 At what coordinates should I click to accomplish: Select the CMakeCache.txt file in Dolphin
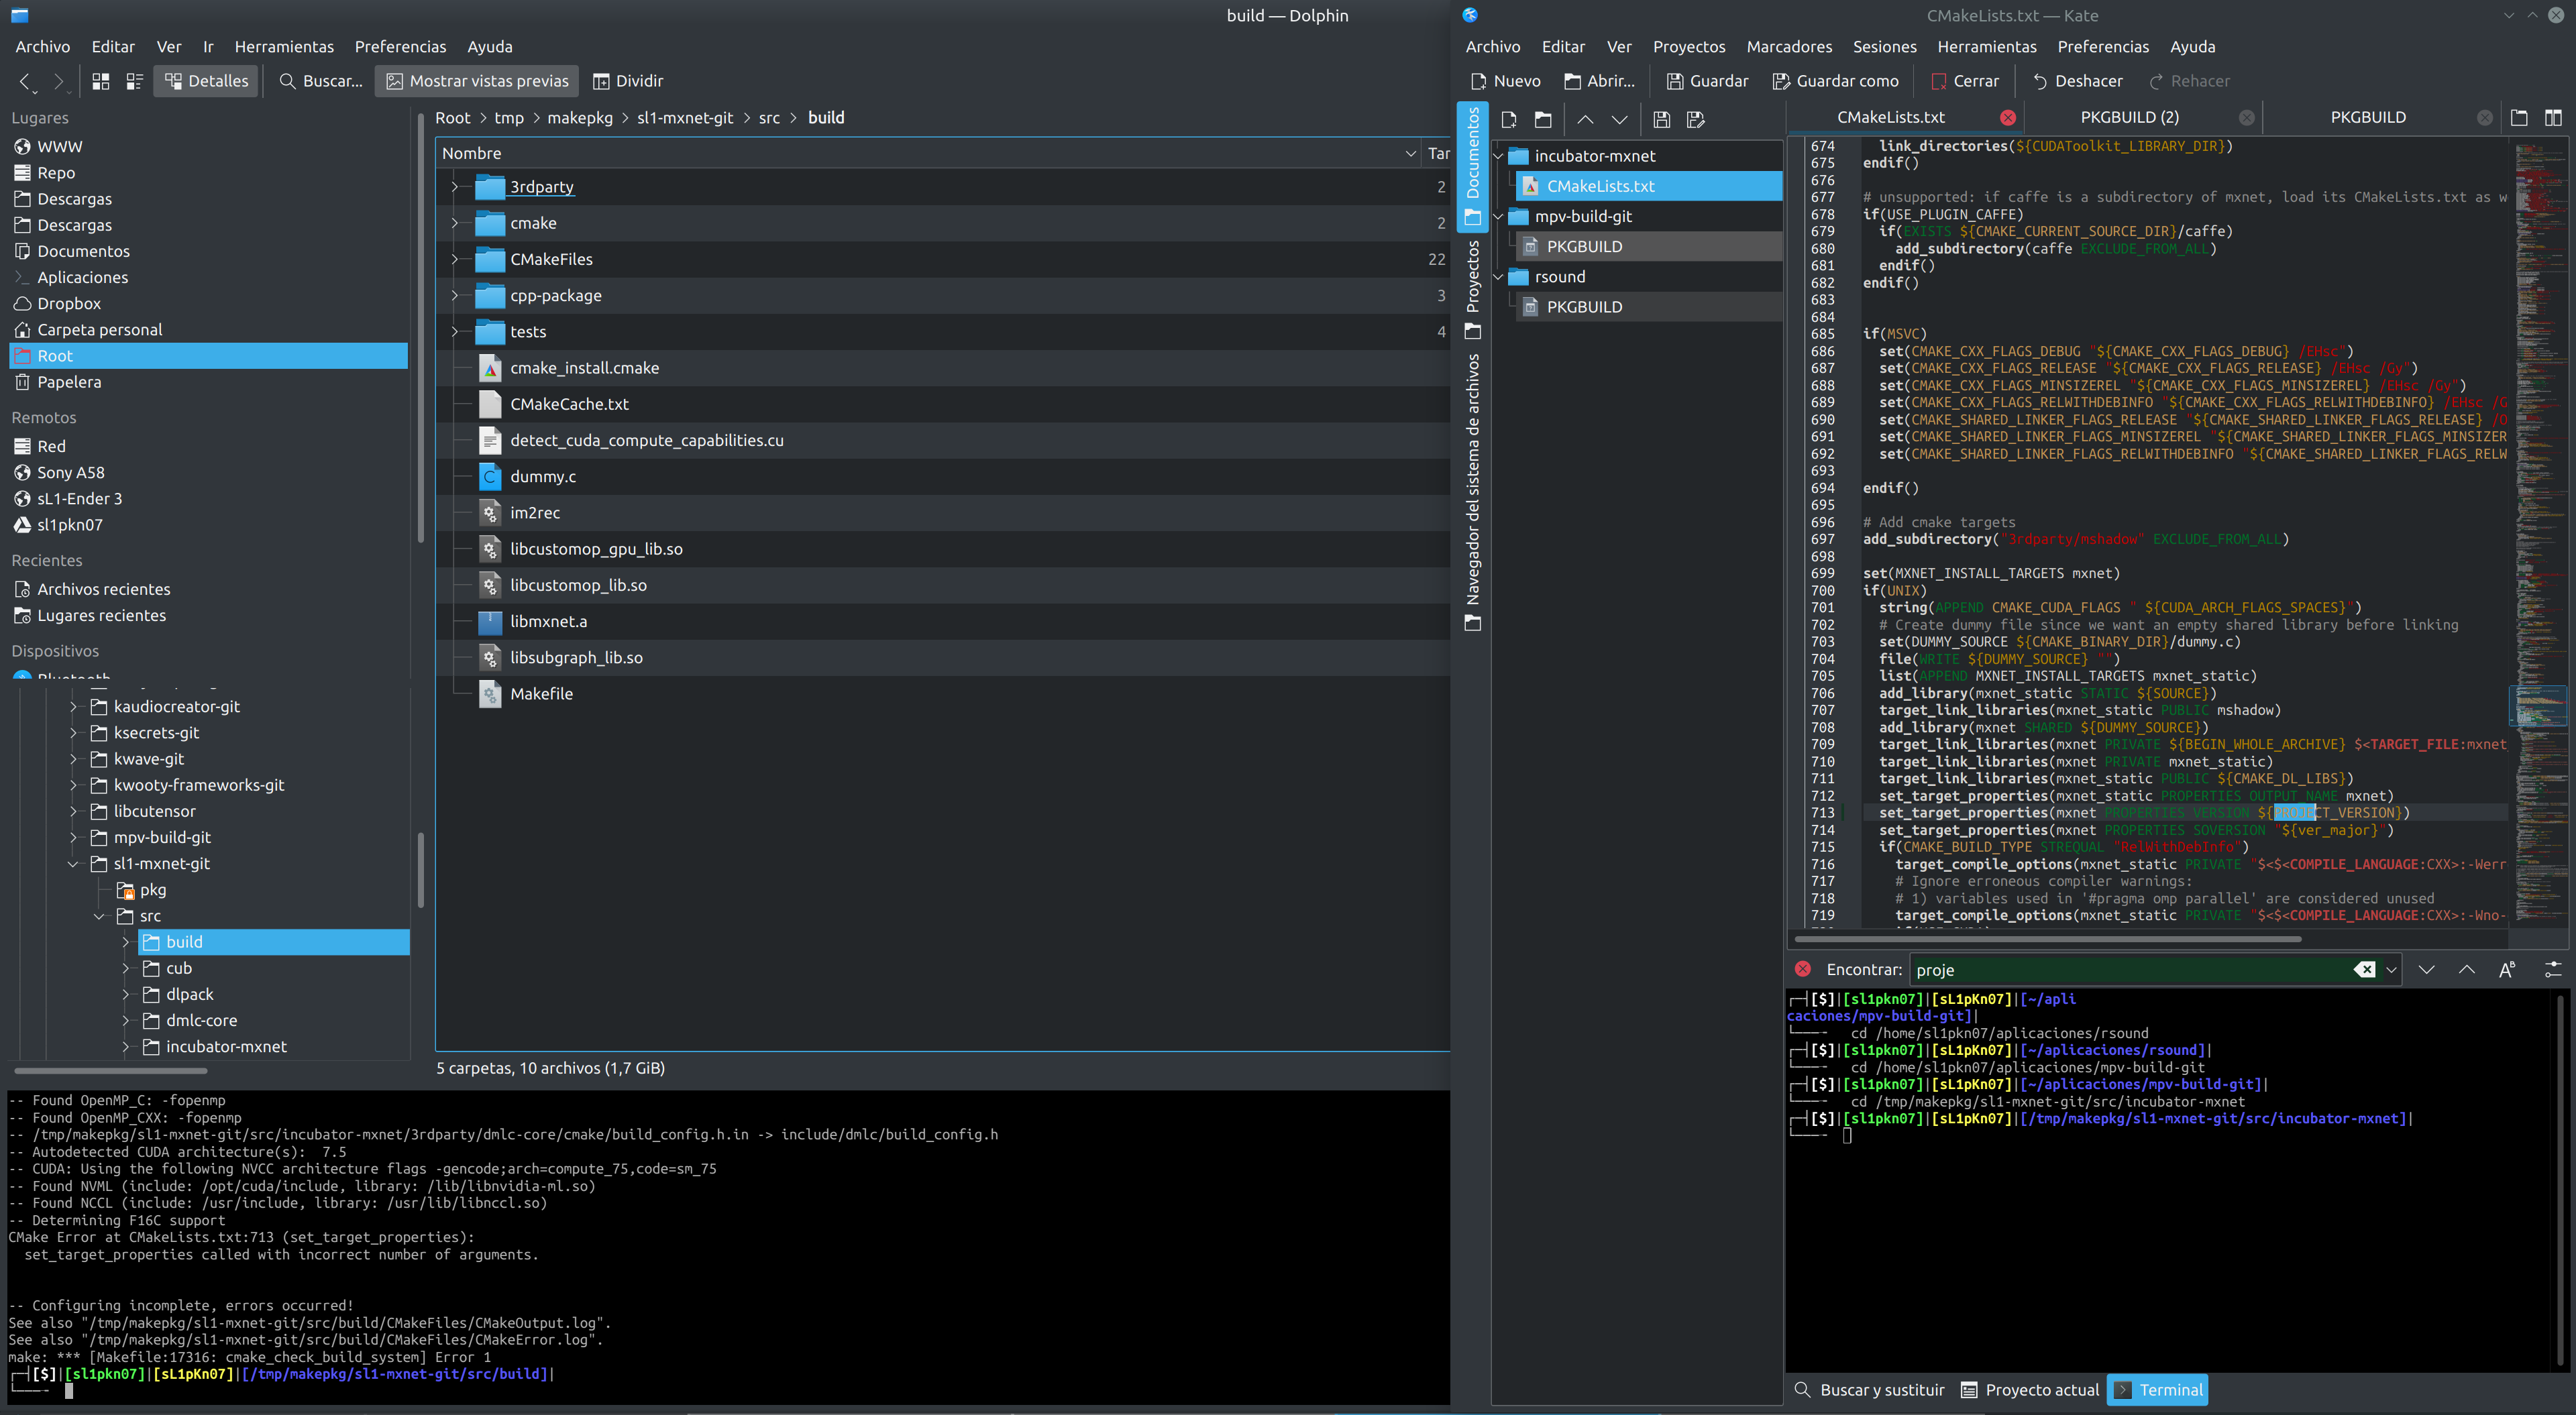click(x=569, y=404)
